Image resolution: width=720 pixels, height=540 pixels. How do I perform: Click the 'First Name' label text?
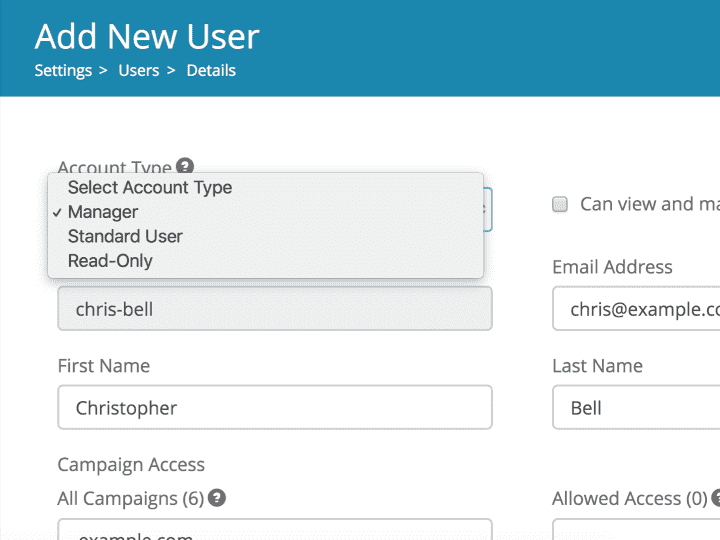104,366
